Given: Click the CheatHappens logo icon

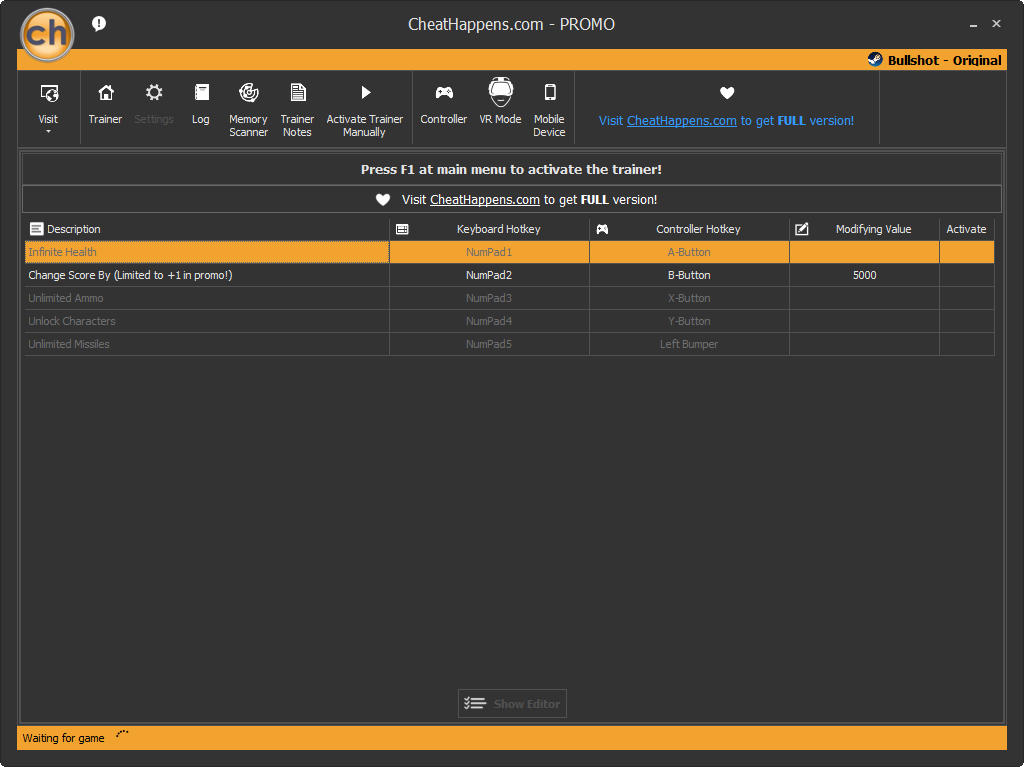Looking at the screenshot, I should (47, 35).
